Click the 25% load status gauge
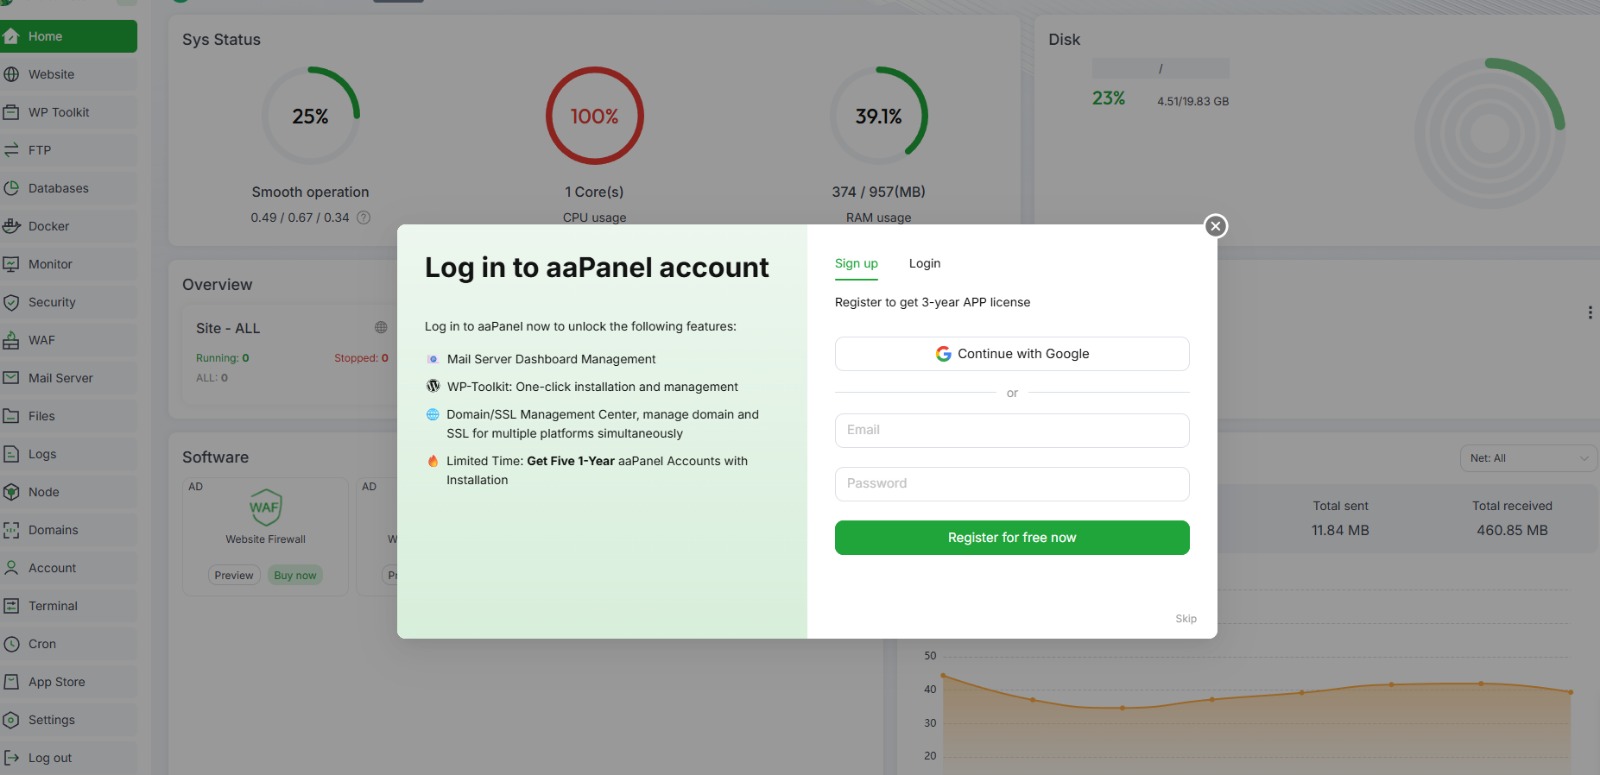The height and width of the screenshot is (775, 1600). 310,116
